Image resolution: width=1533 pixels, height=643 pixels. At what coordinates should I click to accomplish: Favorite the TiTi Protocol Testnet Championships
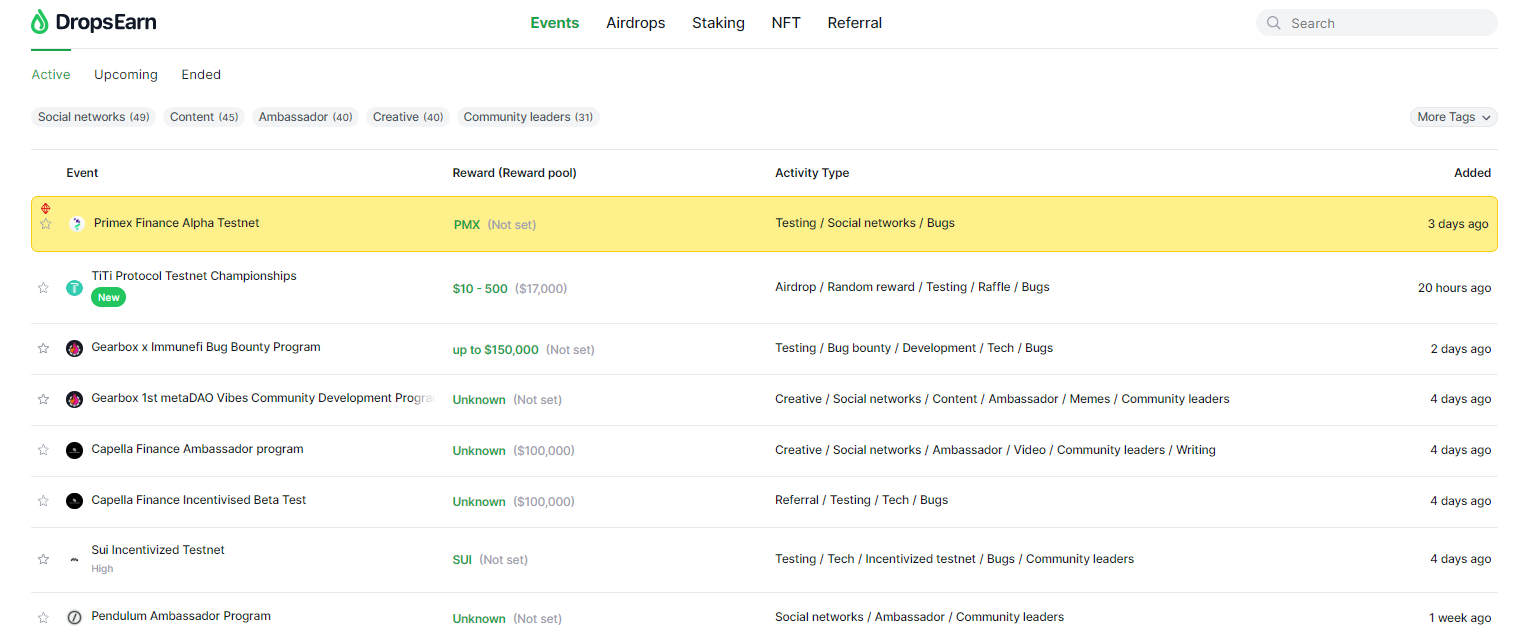pyautogui.click(x=43, y=288)
